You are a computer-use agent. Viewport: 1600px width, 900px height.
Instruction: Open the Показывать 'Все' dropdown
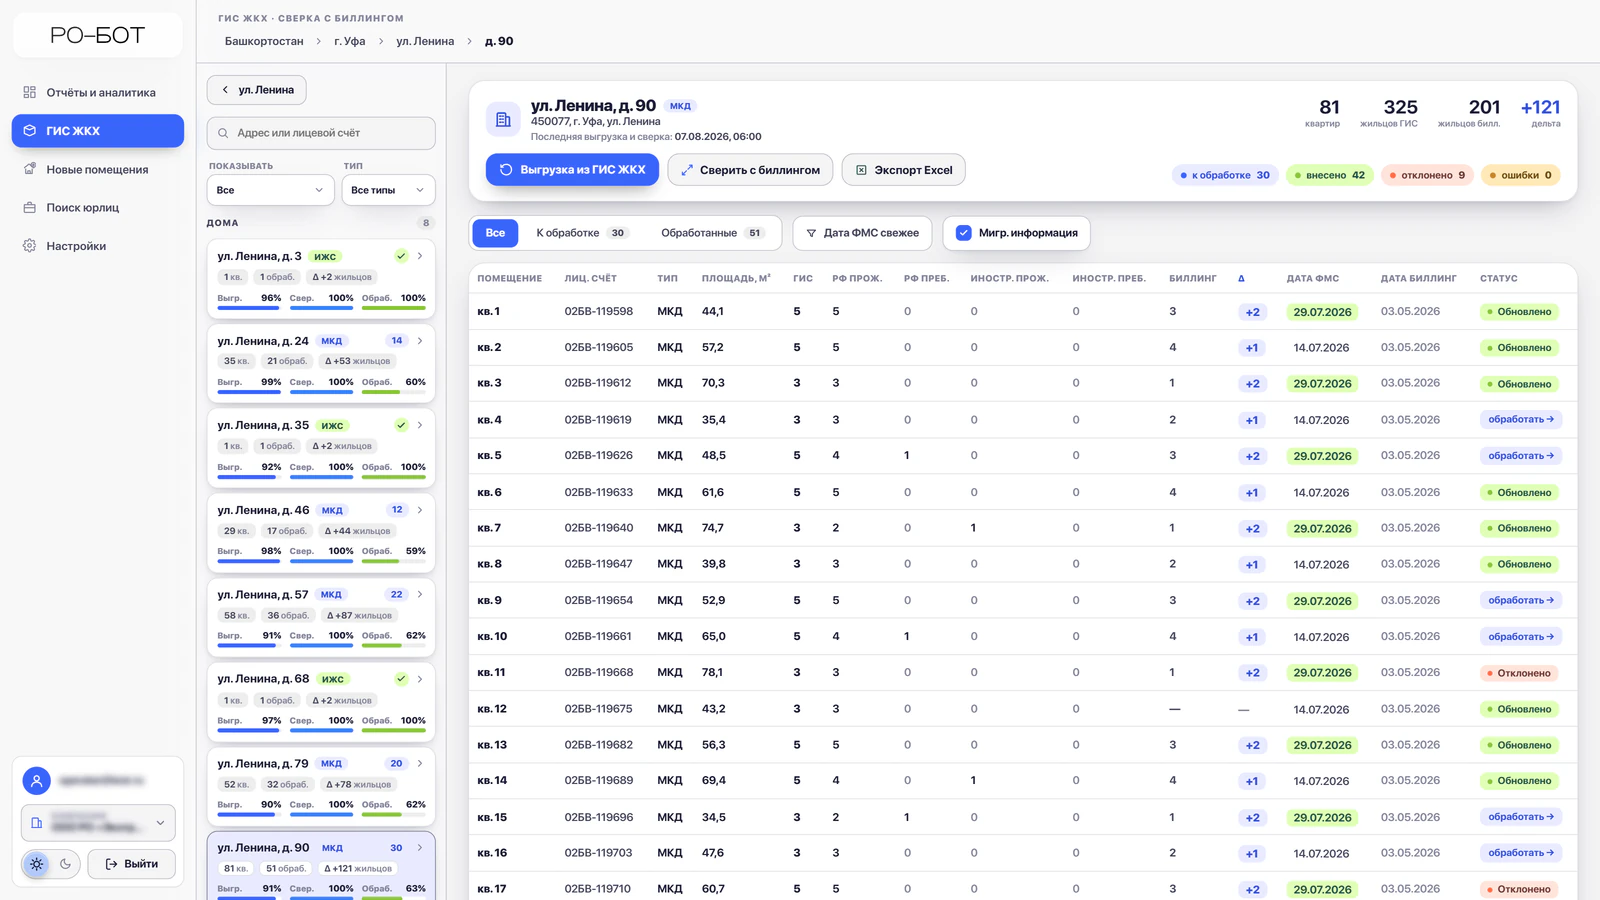270,190
